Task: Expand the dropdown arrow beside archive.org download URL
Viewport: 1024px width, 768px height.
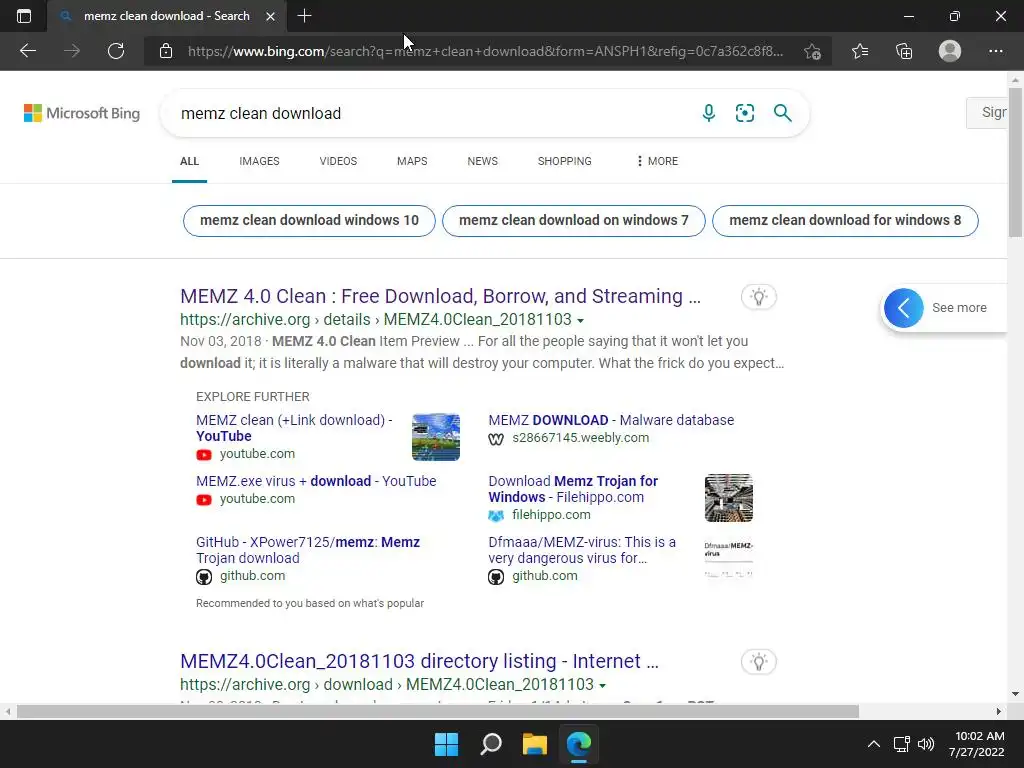Action: [602, 685]
